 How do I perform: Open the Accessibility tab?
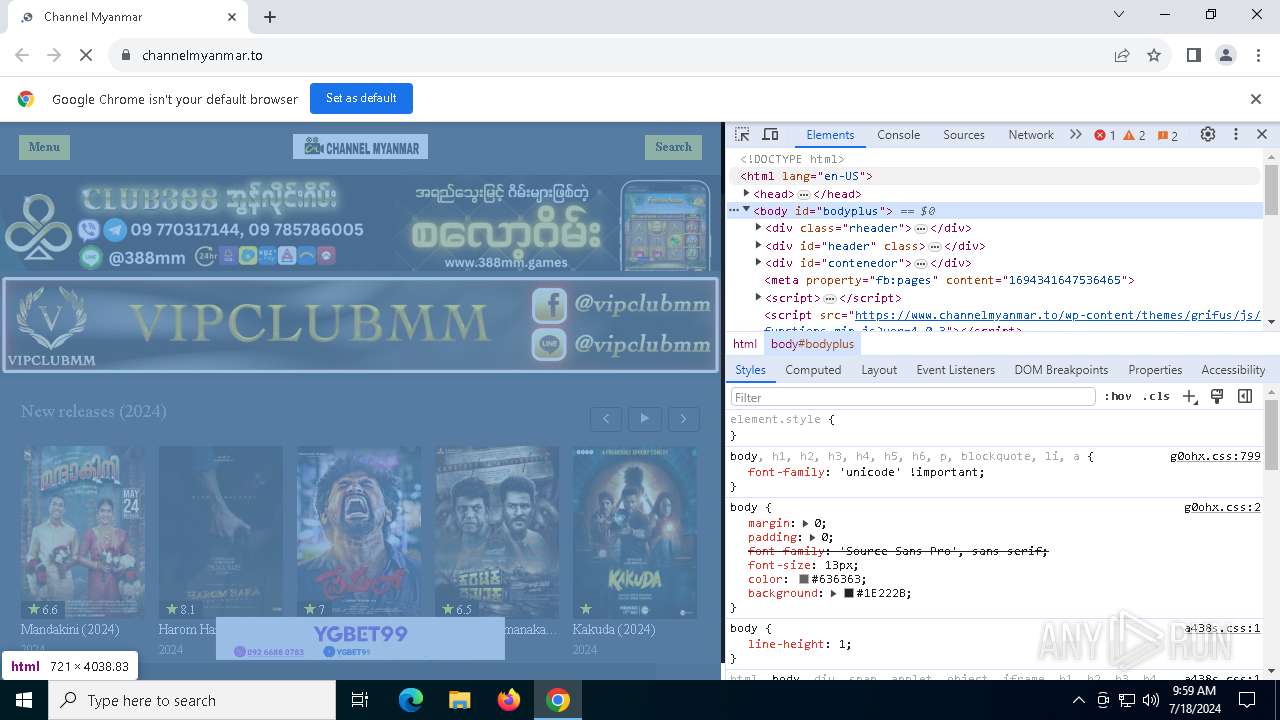point(1233,370)
